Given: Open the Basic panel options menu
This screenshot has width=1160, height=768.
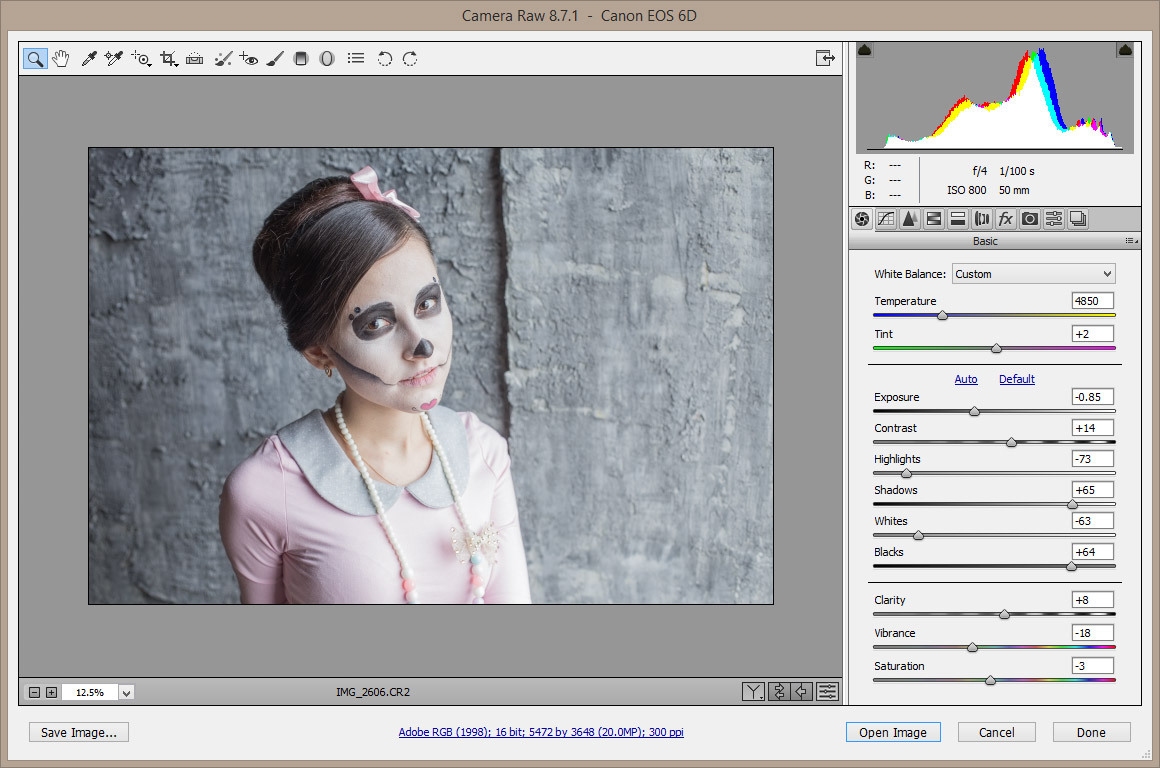Looking at the screenshot, I should click(x=1130, y=241).
